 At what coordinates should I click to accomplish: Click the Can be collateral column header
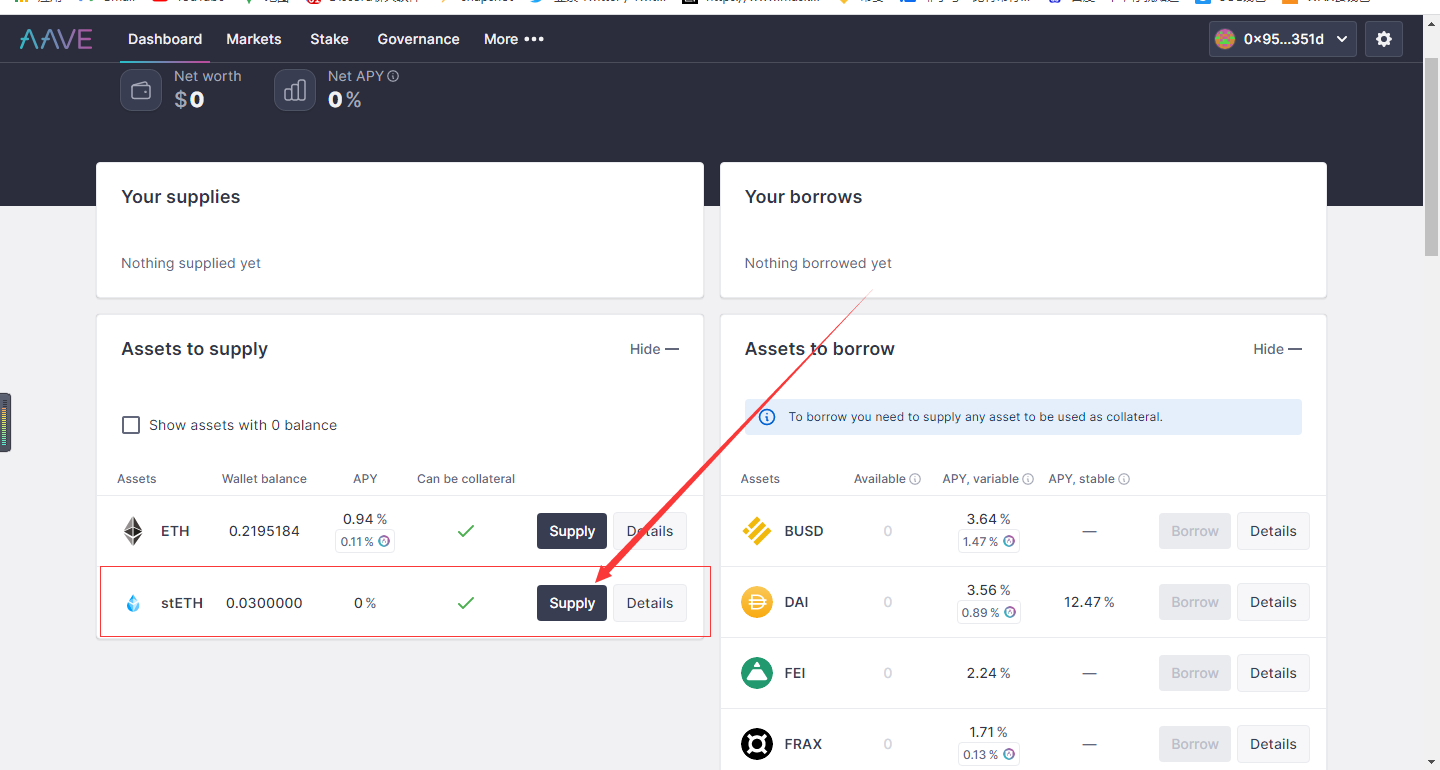pos(466,479)
